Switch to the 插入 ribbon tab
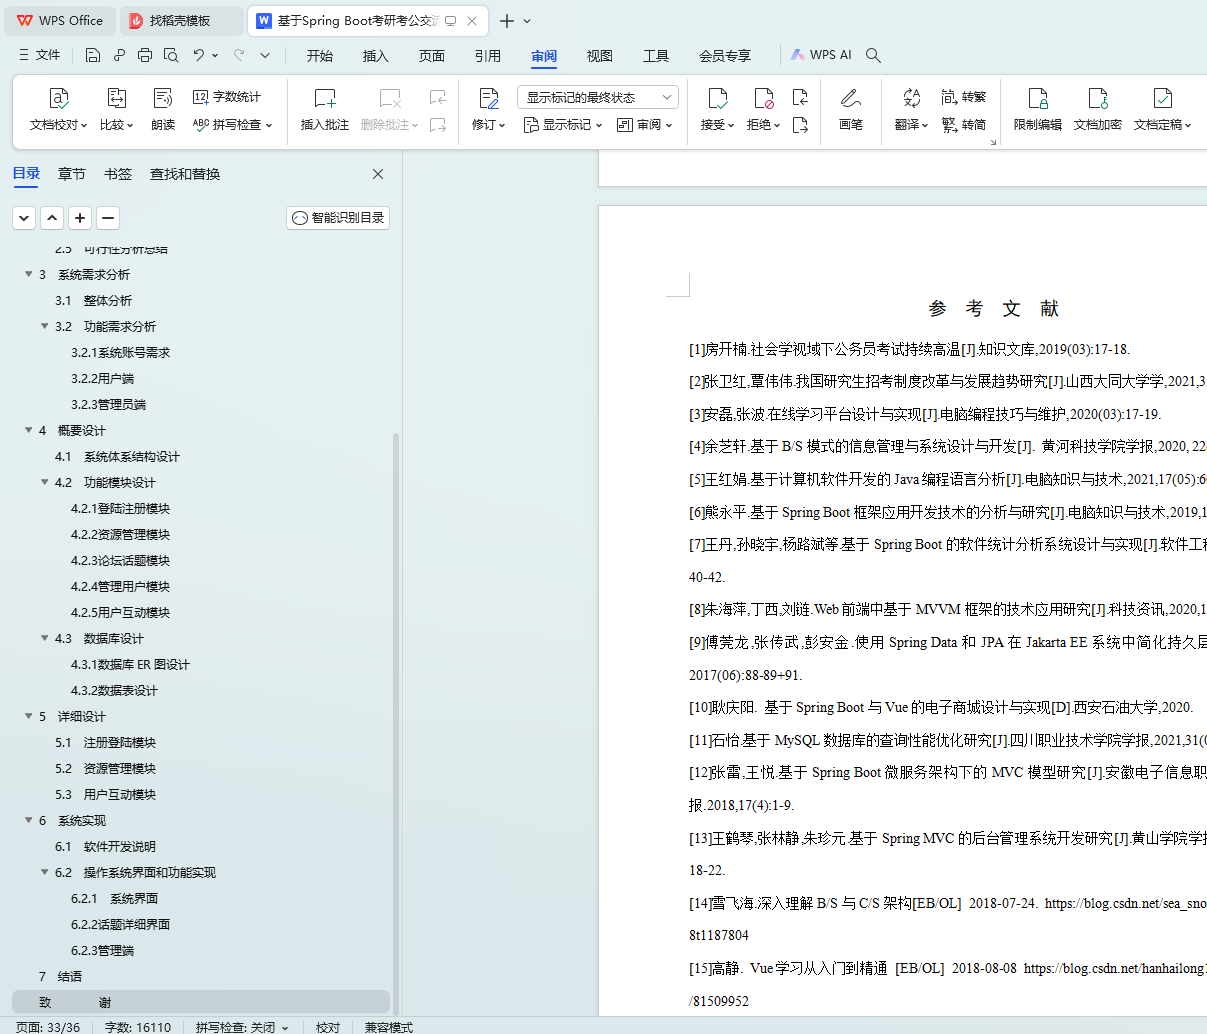The width and height of the screenshot is (1207, 1034). [376, 56]
